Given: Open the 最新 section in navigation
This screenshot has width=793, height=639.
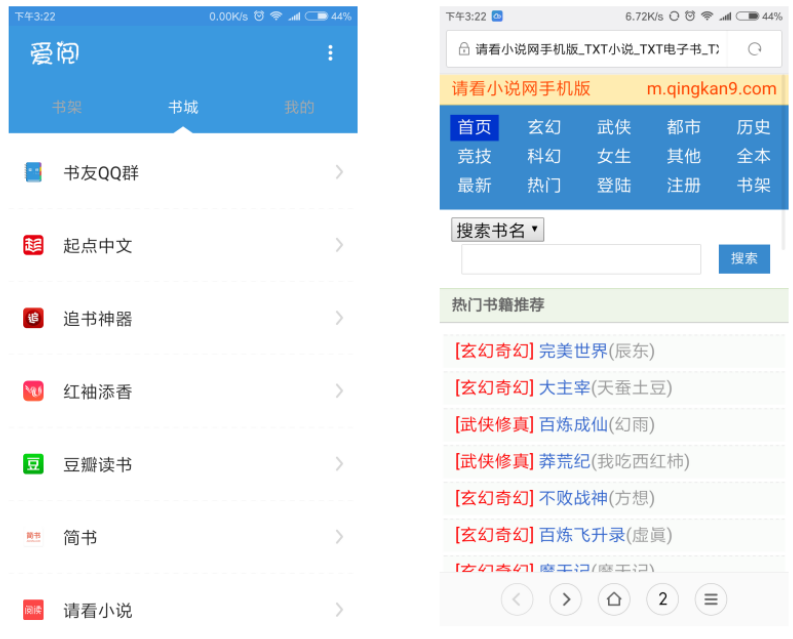Looking at the screenshot, I should 474,186.
